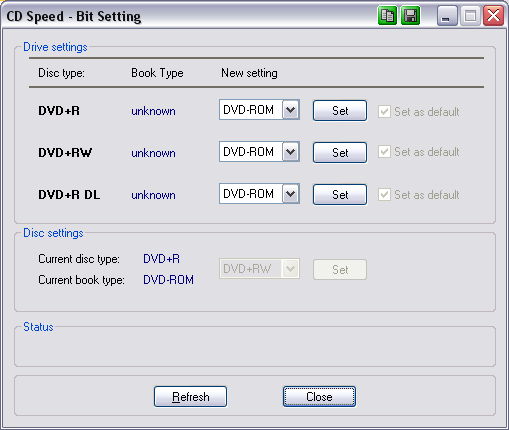Click the 'unknown' book type for DVD+R DL

(x=153, y=195)
